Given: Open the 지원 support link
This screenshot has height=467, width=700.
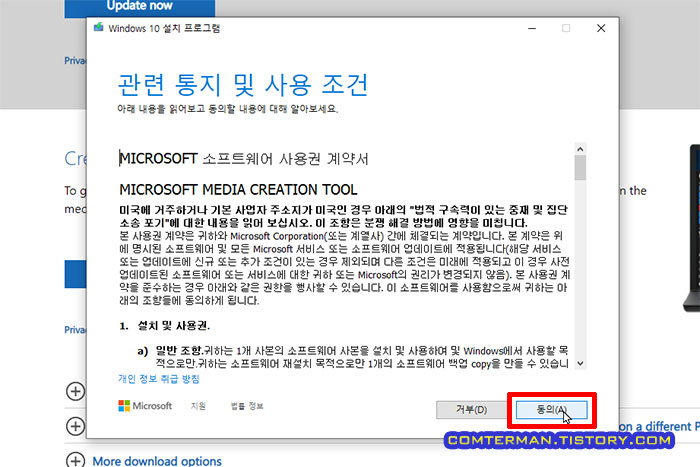Looking at the screenshot, I should pyautogui.click(x=198, y=406).
